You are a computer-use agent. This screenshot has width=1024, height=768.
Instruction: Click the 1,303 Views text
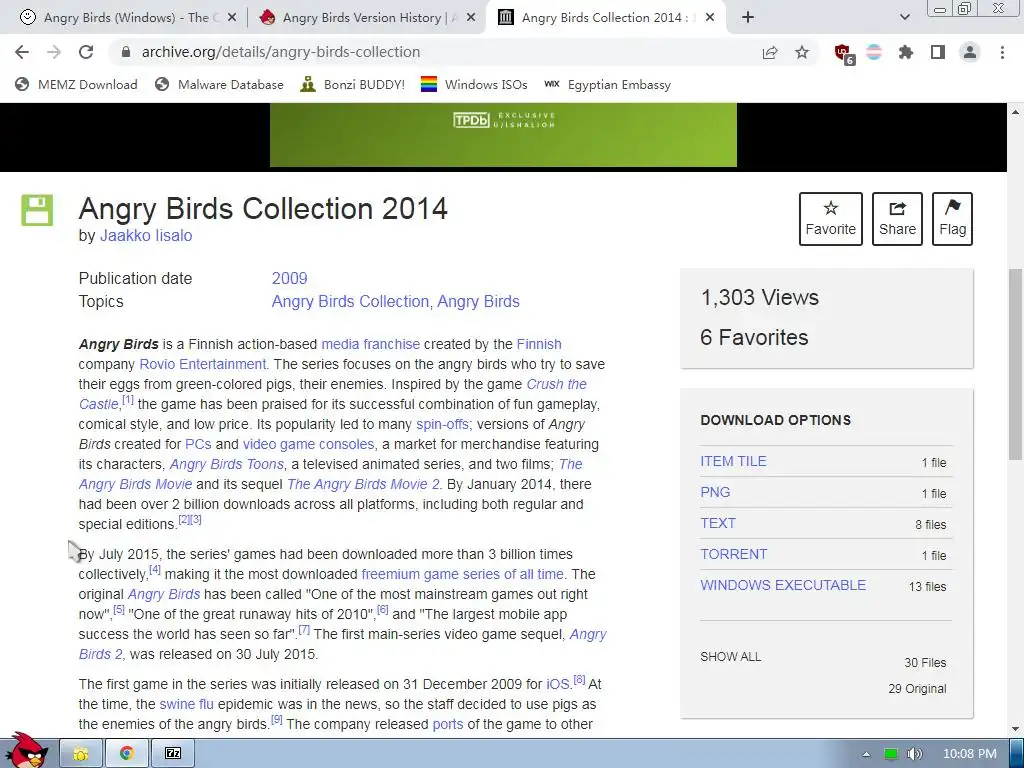760,298
